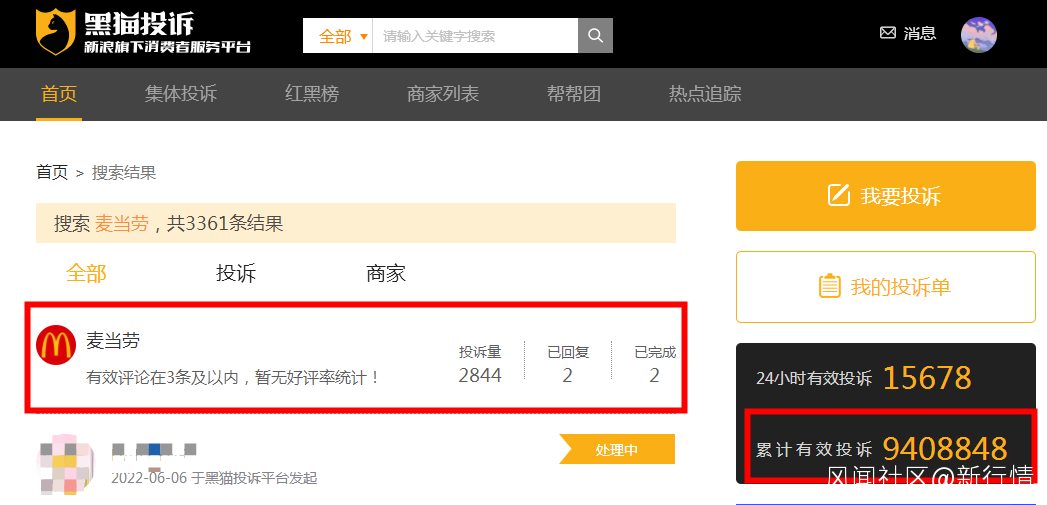This screenshot has height=505, width=1047.
Task: Click 搜索结果 breadcrumb text
Action: coord(124,173)
